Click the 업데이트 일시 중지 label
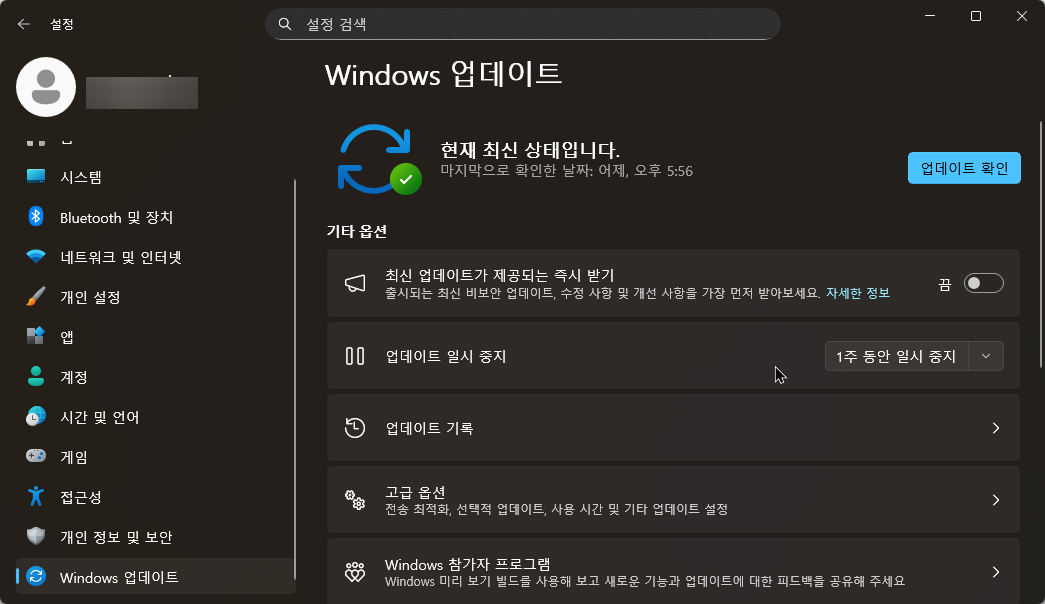1045x604 pixels. 446,356
